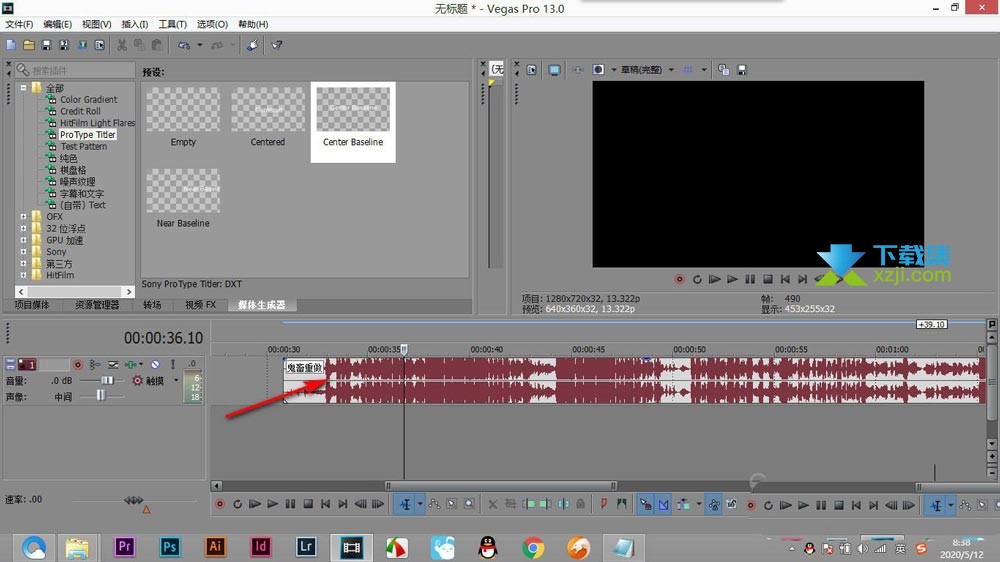Viewport: 1000px width, 562px height.
Task: Adjust track 1 声像 pan slider
Action: (101, 396)
